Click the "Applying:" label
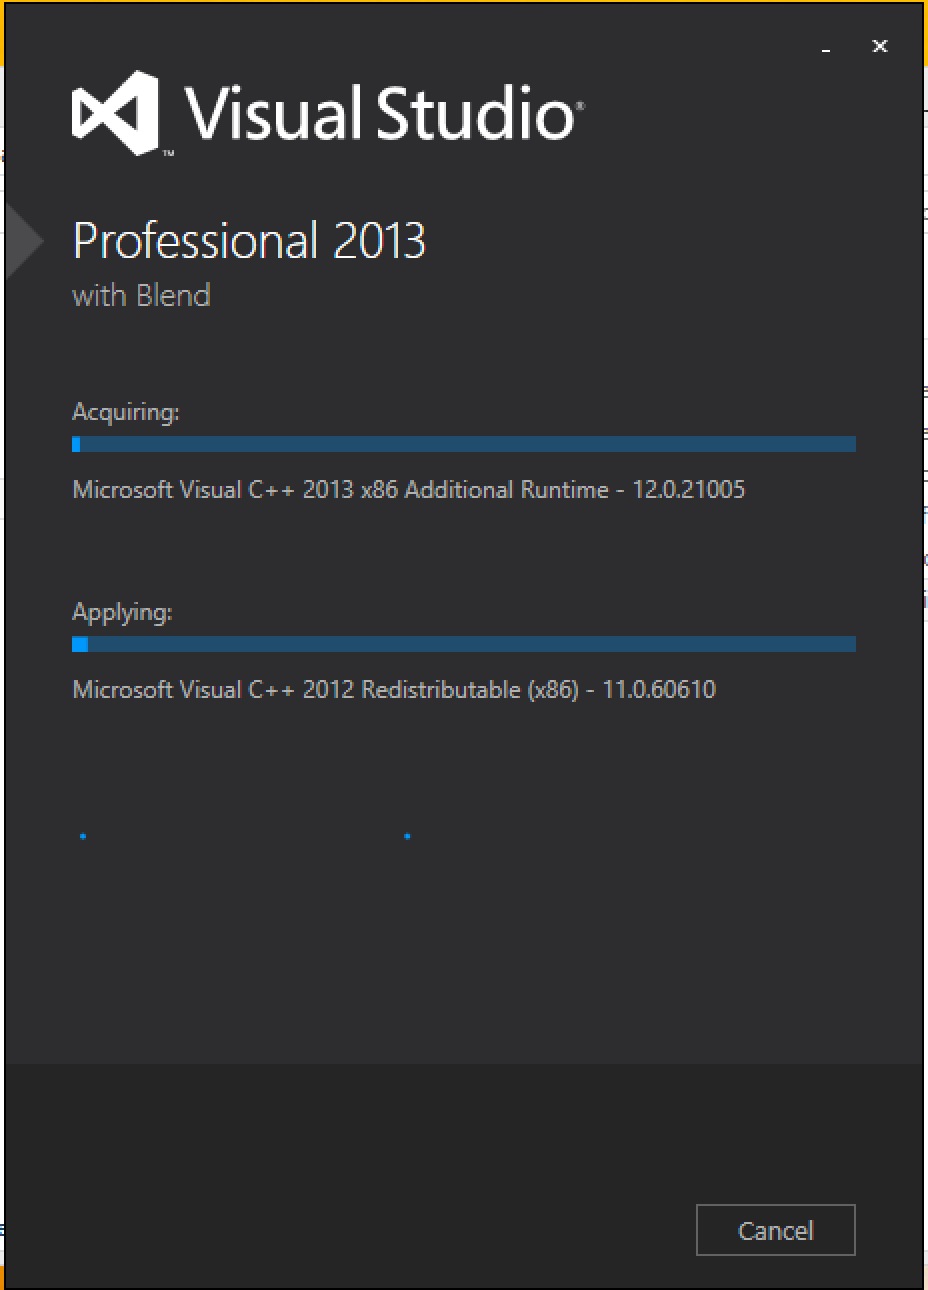The height and width of the screenshot is (1290, 928). click(122, 612)
